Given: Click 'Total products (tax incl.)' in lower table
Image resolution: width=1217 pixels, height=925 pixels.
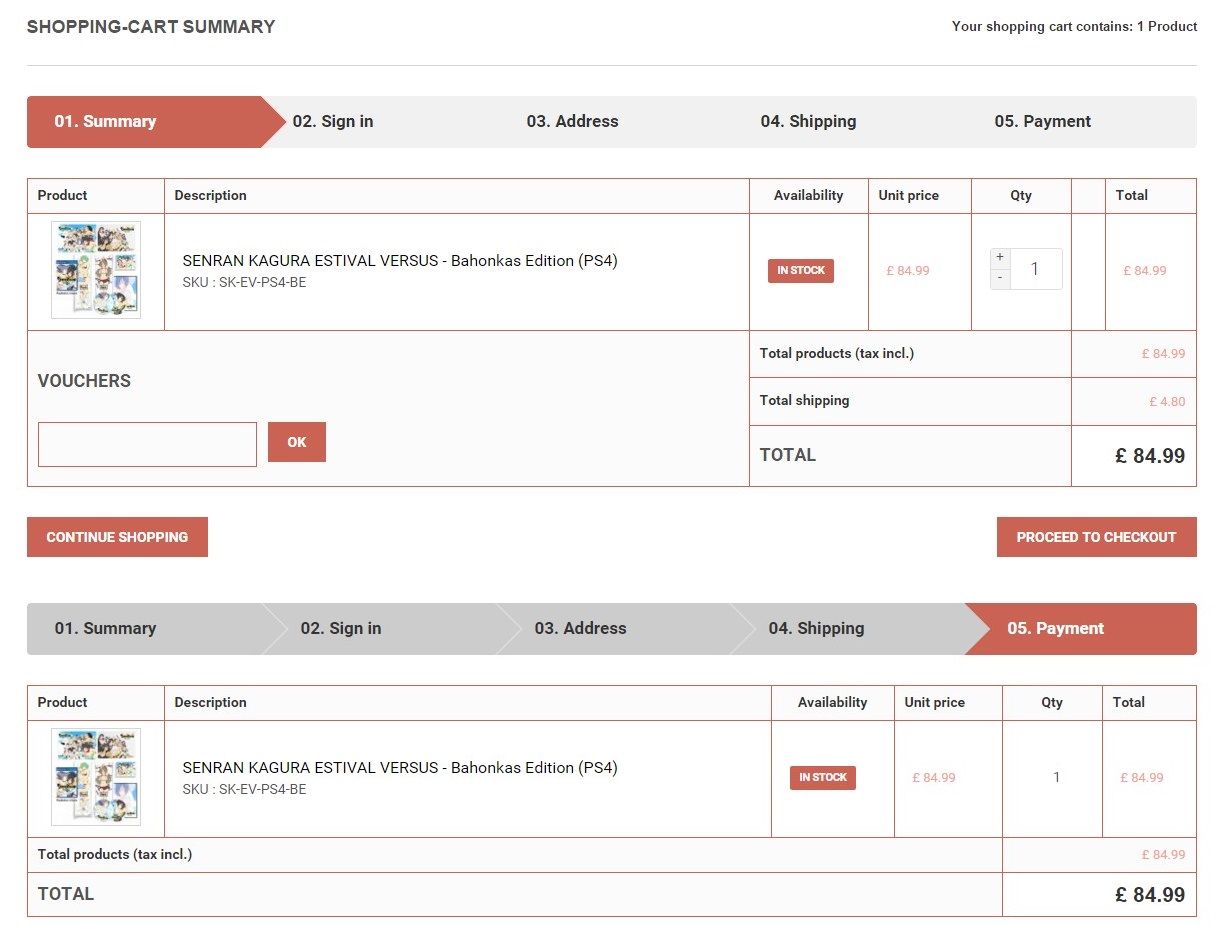Looking at the screenshot, I should tap(115, 855).
